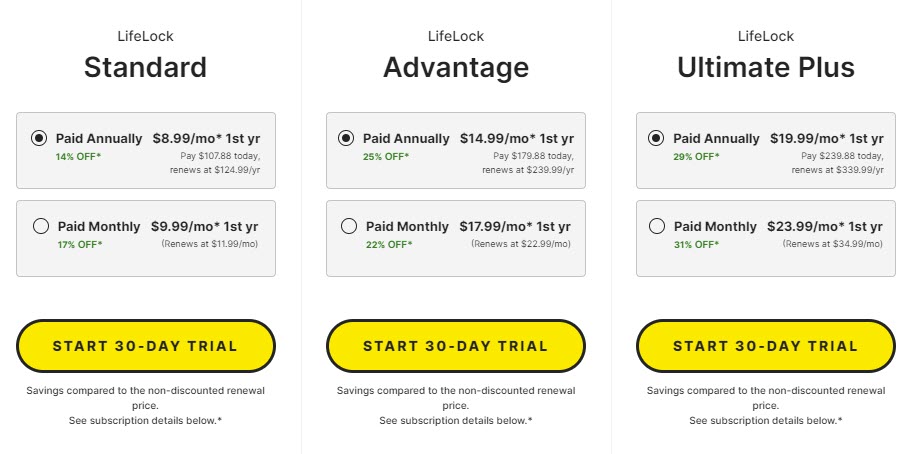Viewport: 913px width, 454px height.
Task: Click the Ultimate Plus plan heading
Action: click(766, 67)
